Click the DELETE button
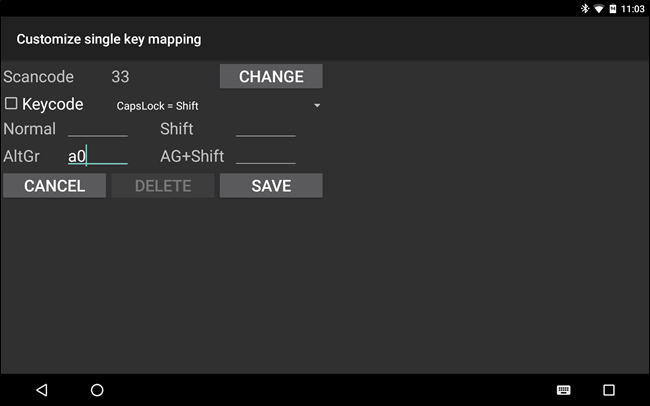 (x=162, y=186)
